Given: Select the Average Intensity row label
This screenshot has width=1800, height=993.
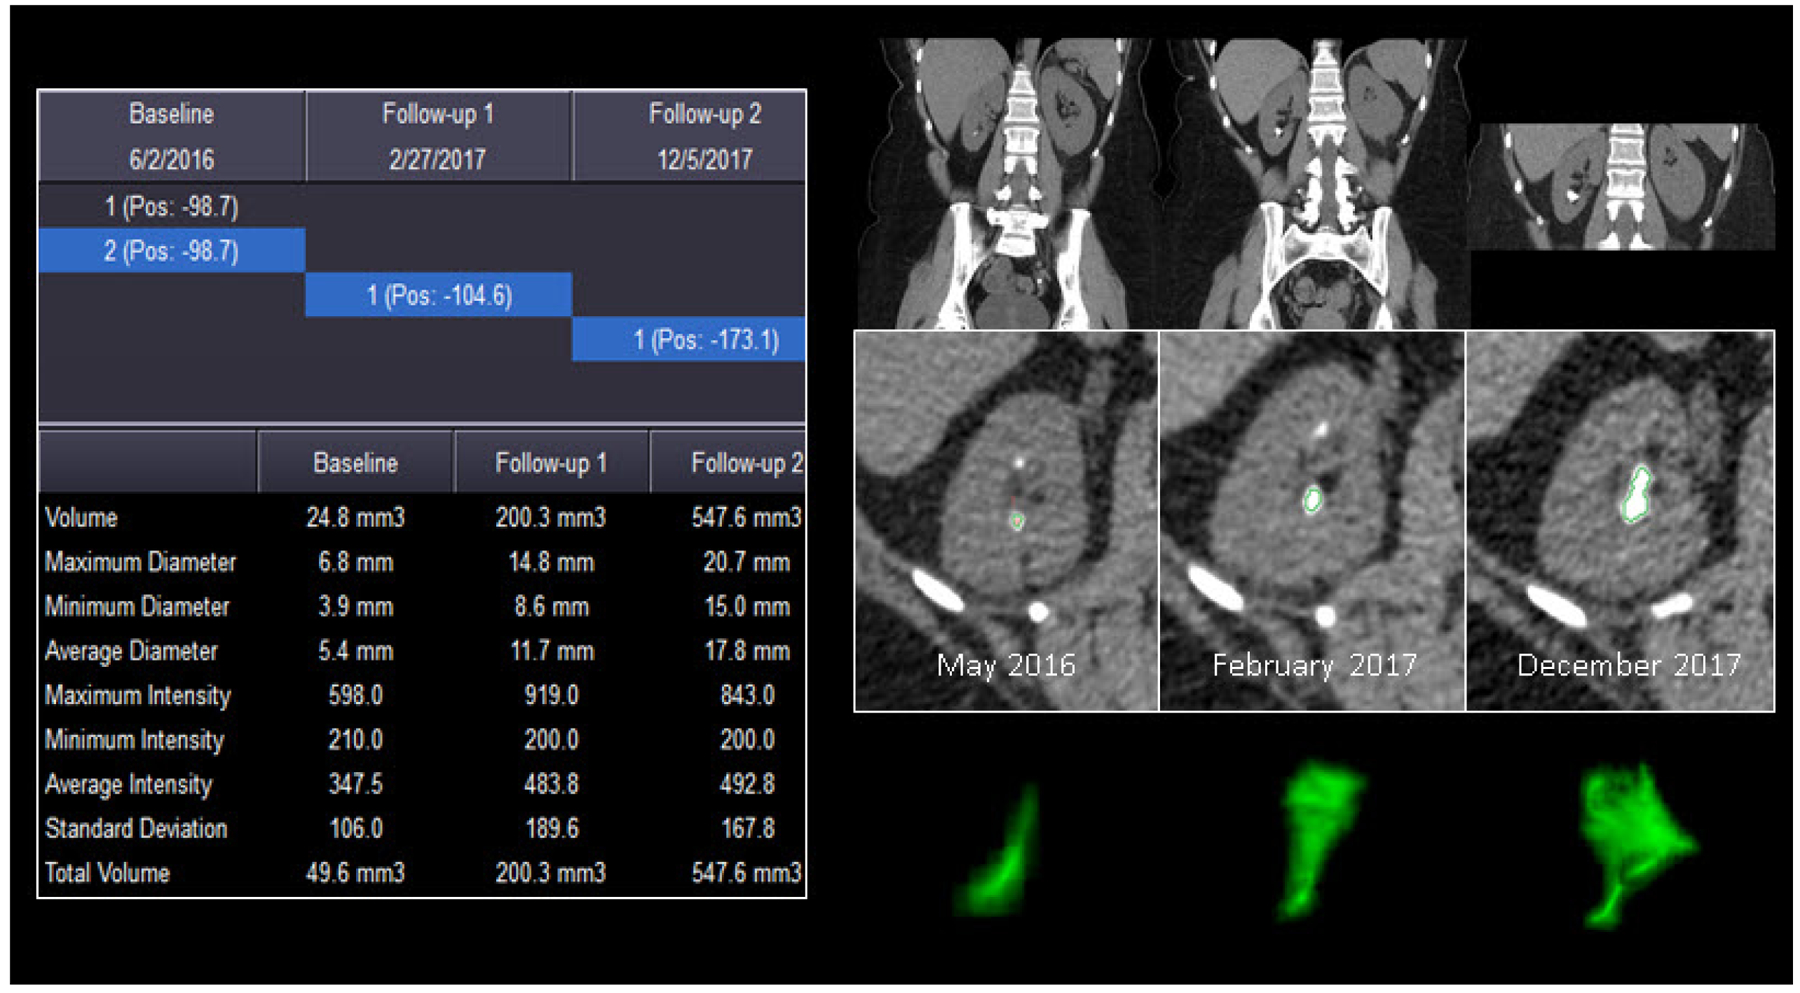Looking at the screenshot, I should pyautogui.click(x=128, y=784).
